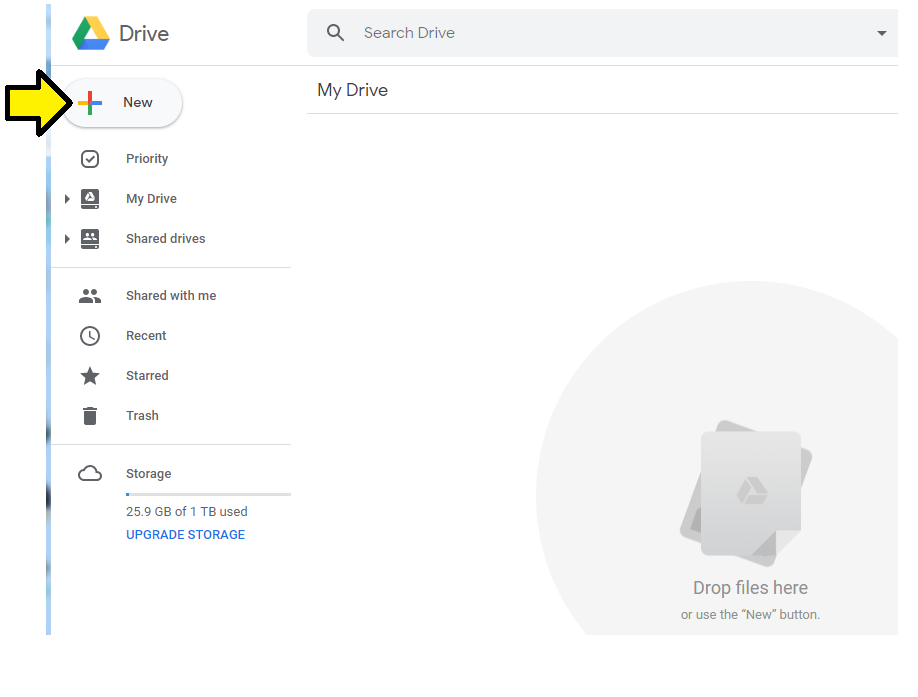918x697 pixels.
Task: Click the Google Drive logo icon
Action: [x=91, y=33]
